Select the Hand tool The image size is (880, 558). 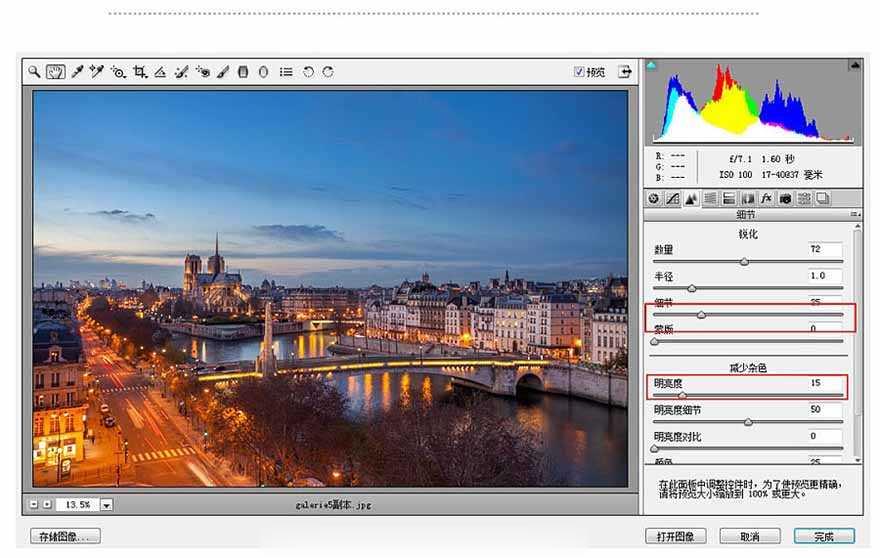pos(55,72)
